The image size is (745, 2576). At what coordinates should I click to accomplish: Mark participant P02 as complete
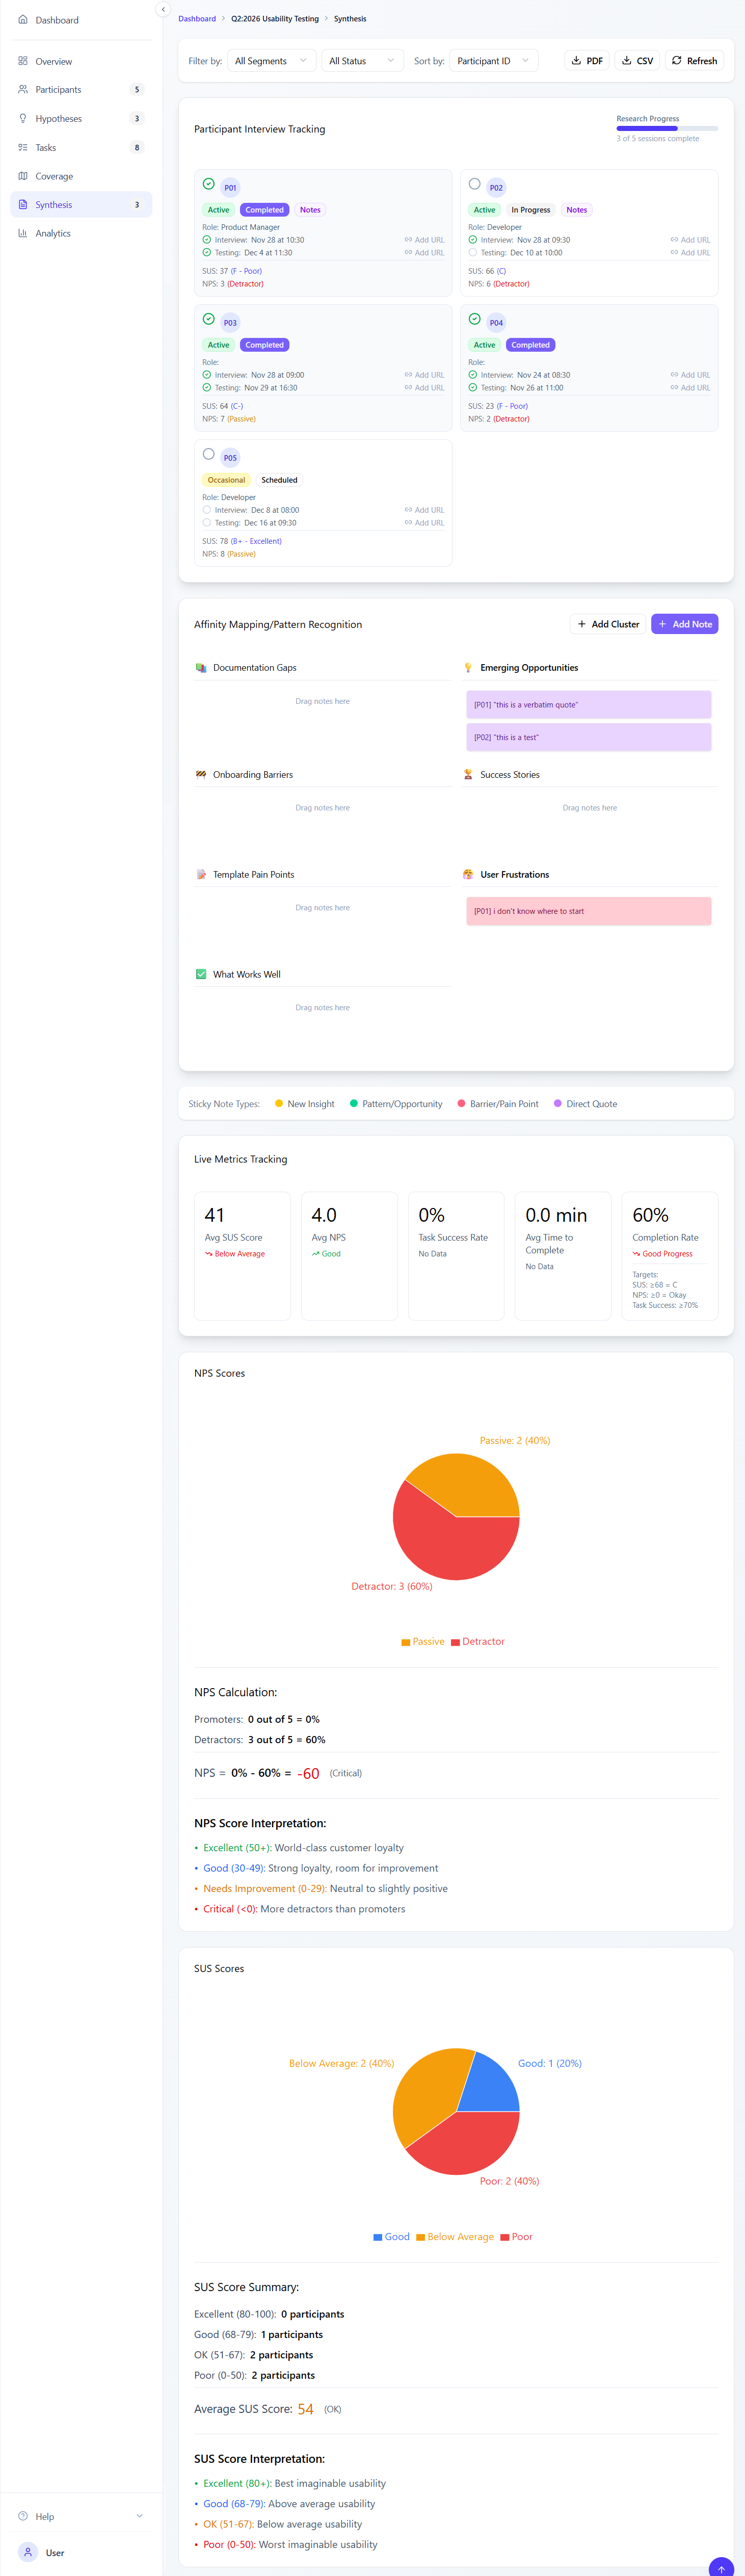(474, 184)
